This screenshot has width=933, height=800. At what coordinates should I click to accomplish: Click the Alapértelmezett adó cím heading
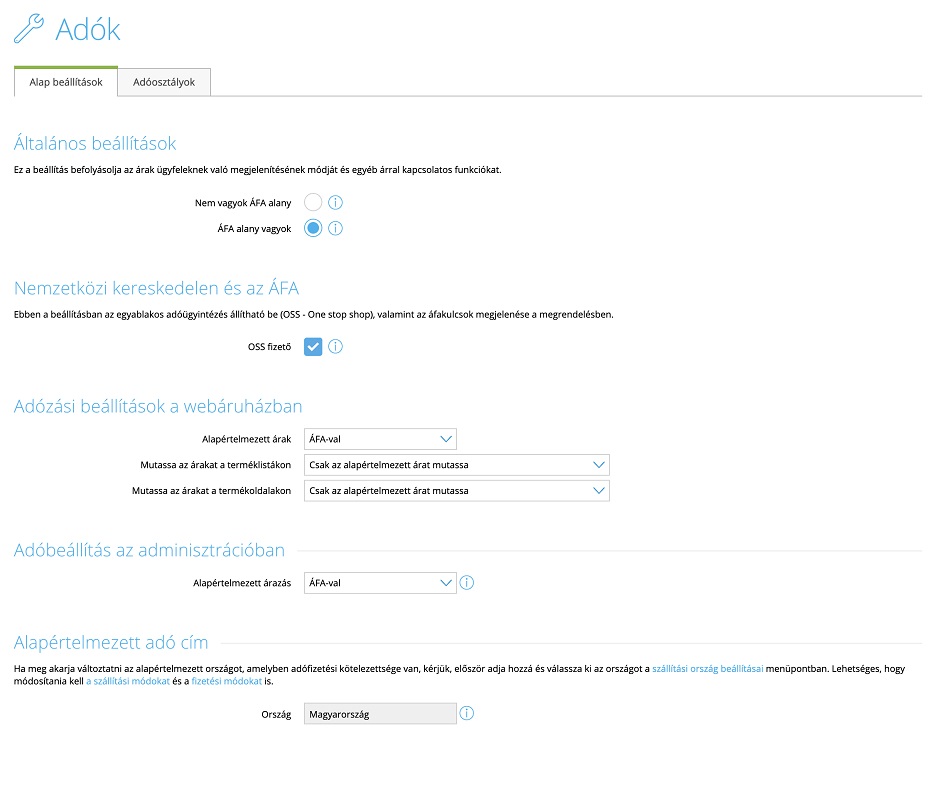[111, 643]
